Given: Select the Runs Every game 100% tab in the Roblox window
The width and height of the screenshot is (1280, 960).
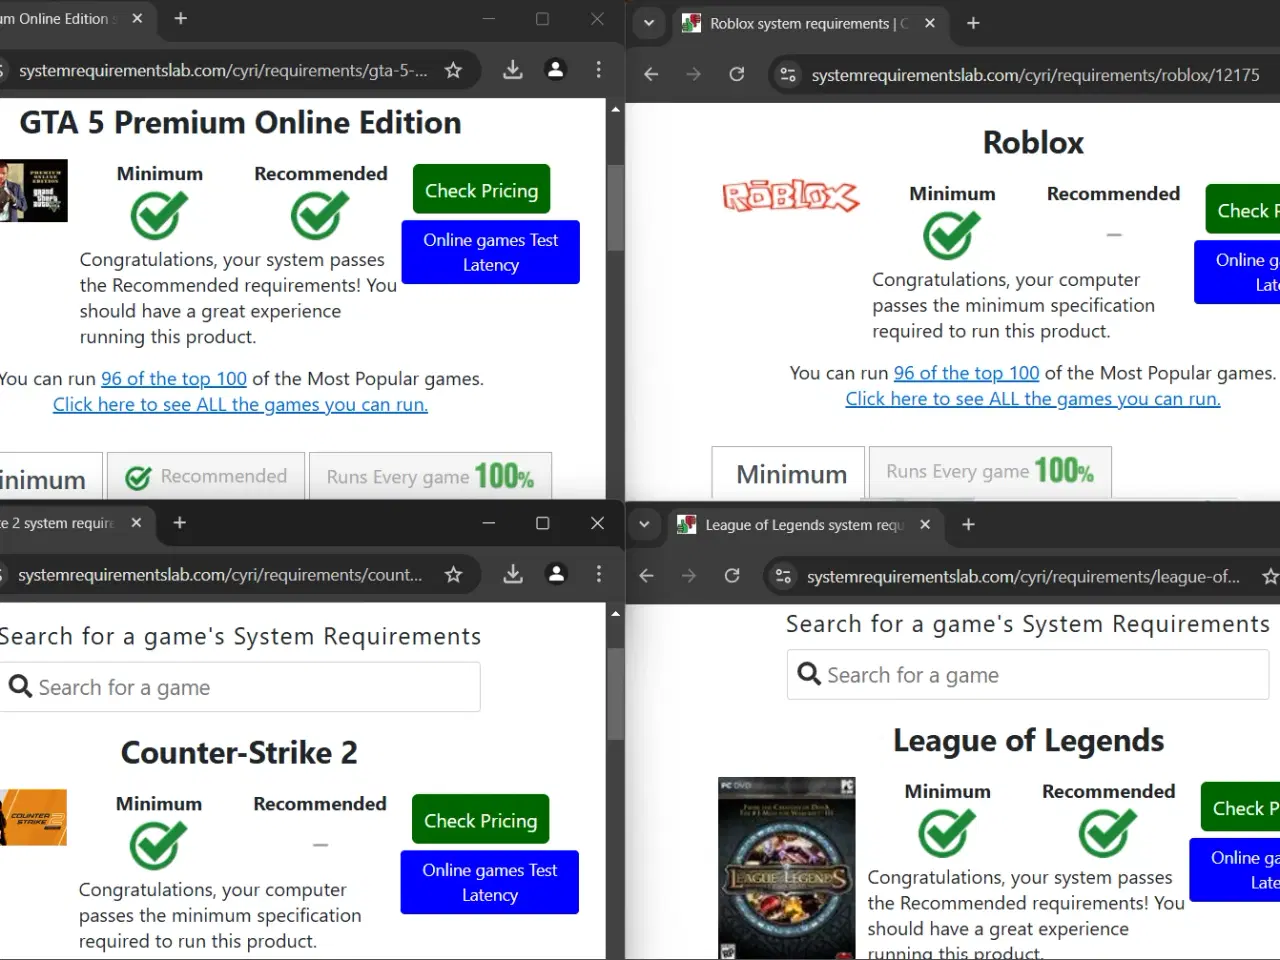Looking at the screenshot, I should pos(990,471).
